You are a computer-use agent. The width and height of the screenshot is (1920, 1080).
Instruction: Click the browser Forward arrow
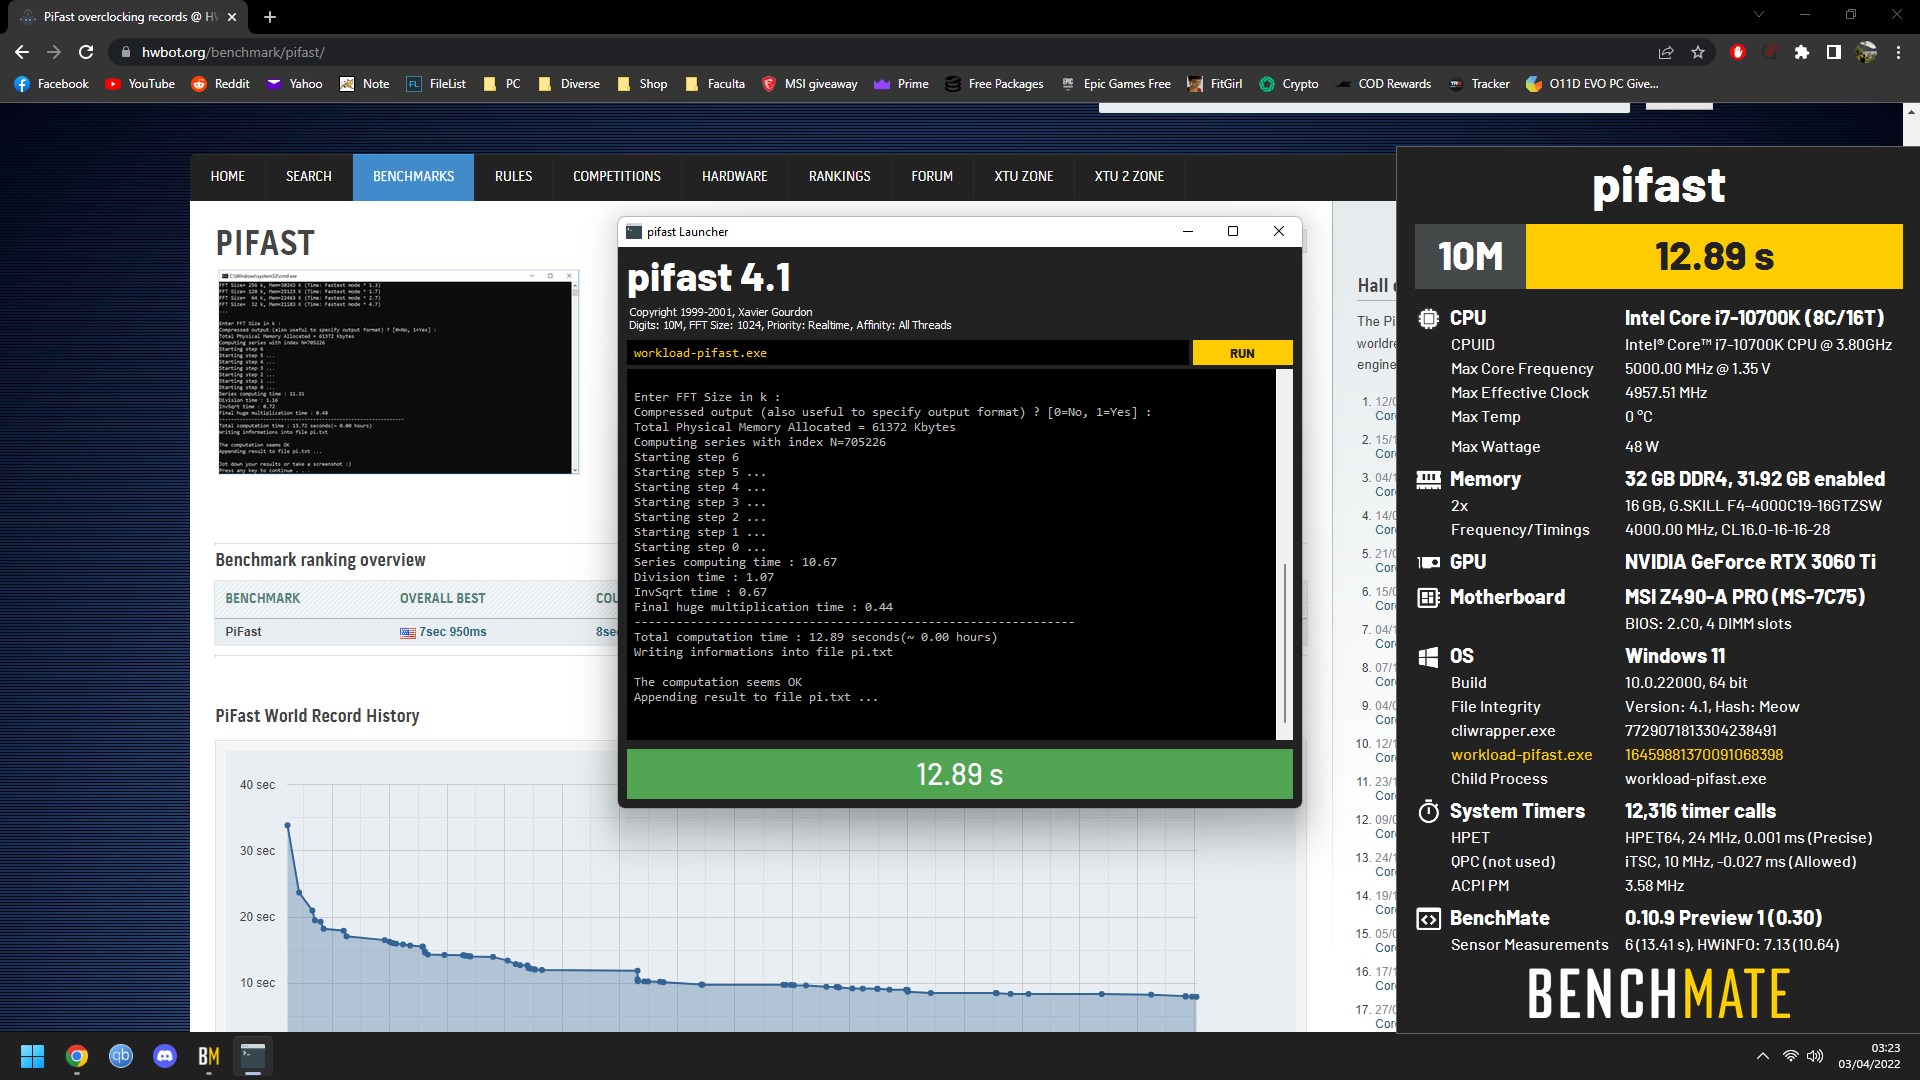pos(54,52)
